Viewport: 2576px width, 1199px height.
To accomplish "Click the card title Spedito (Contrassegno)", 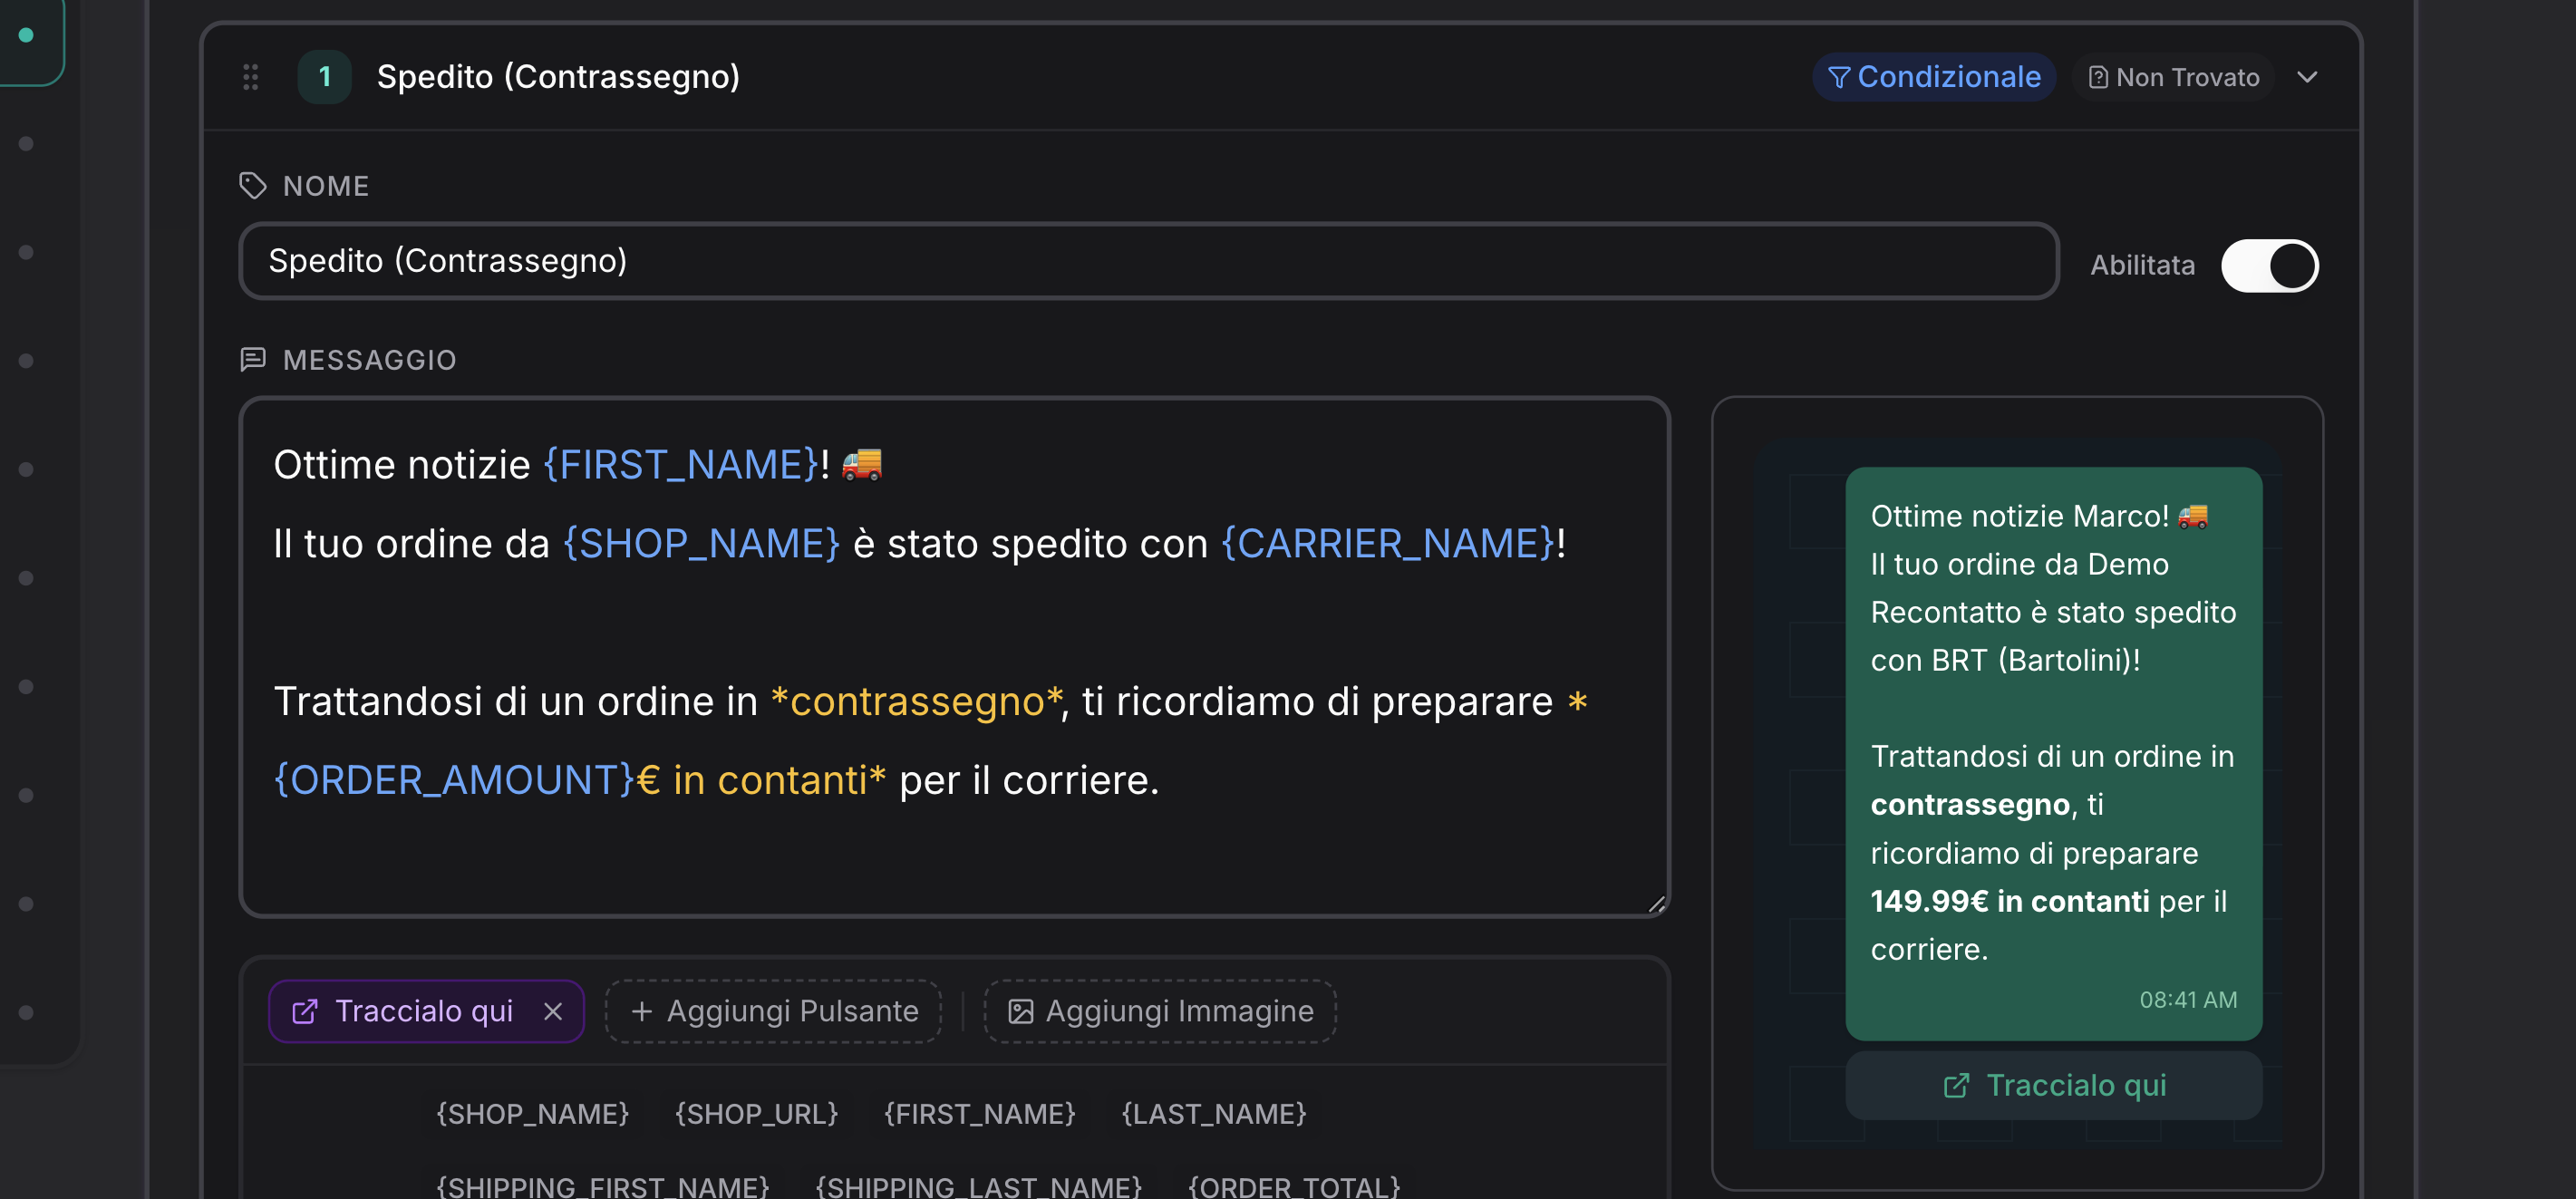I will [x=558, y=77].
